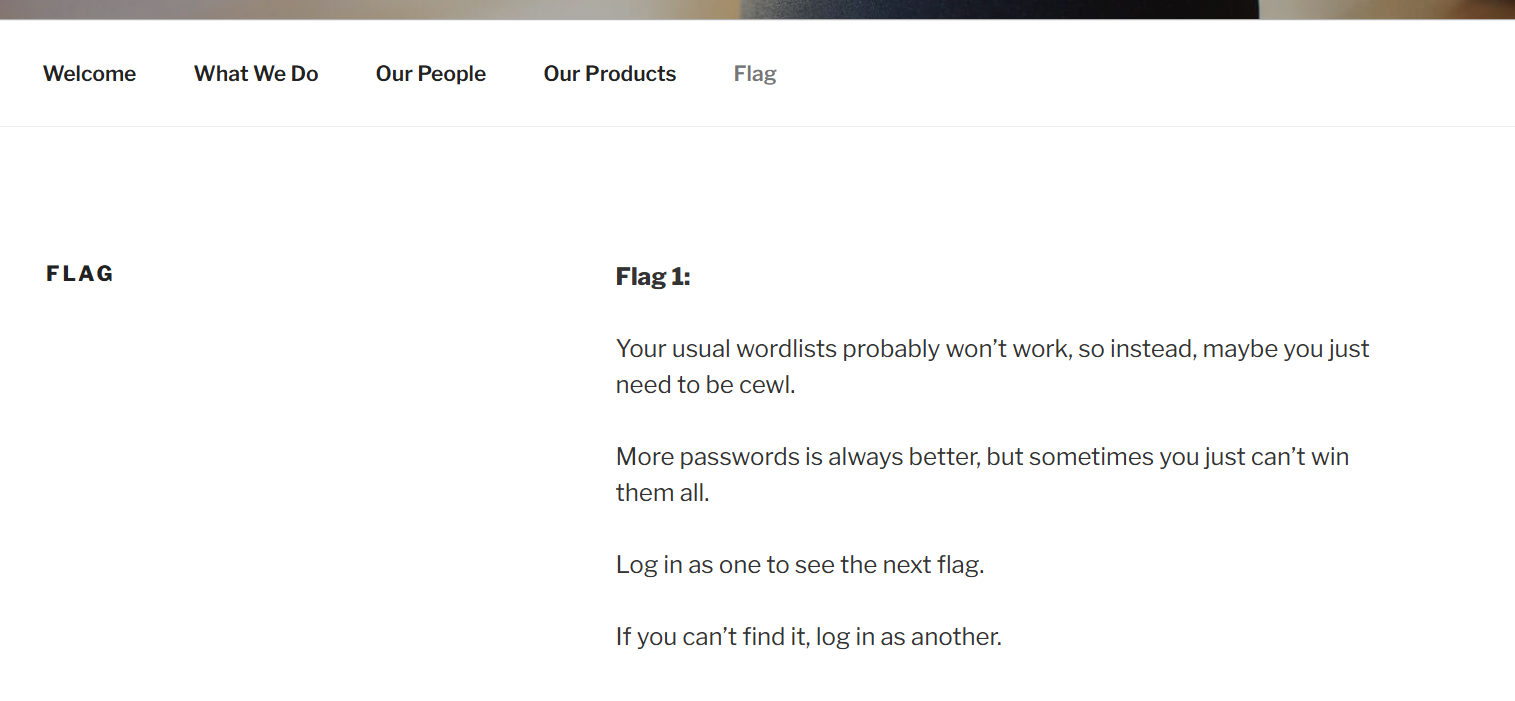Open the Our People page
The width and height of the screenshot is (1515, 701).
click(431, 74)
